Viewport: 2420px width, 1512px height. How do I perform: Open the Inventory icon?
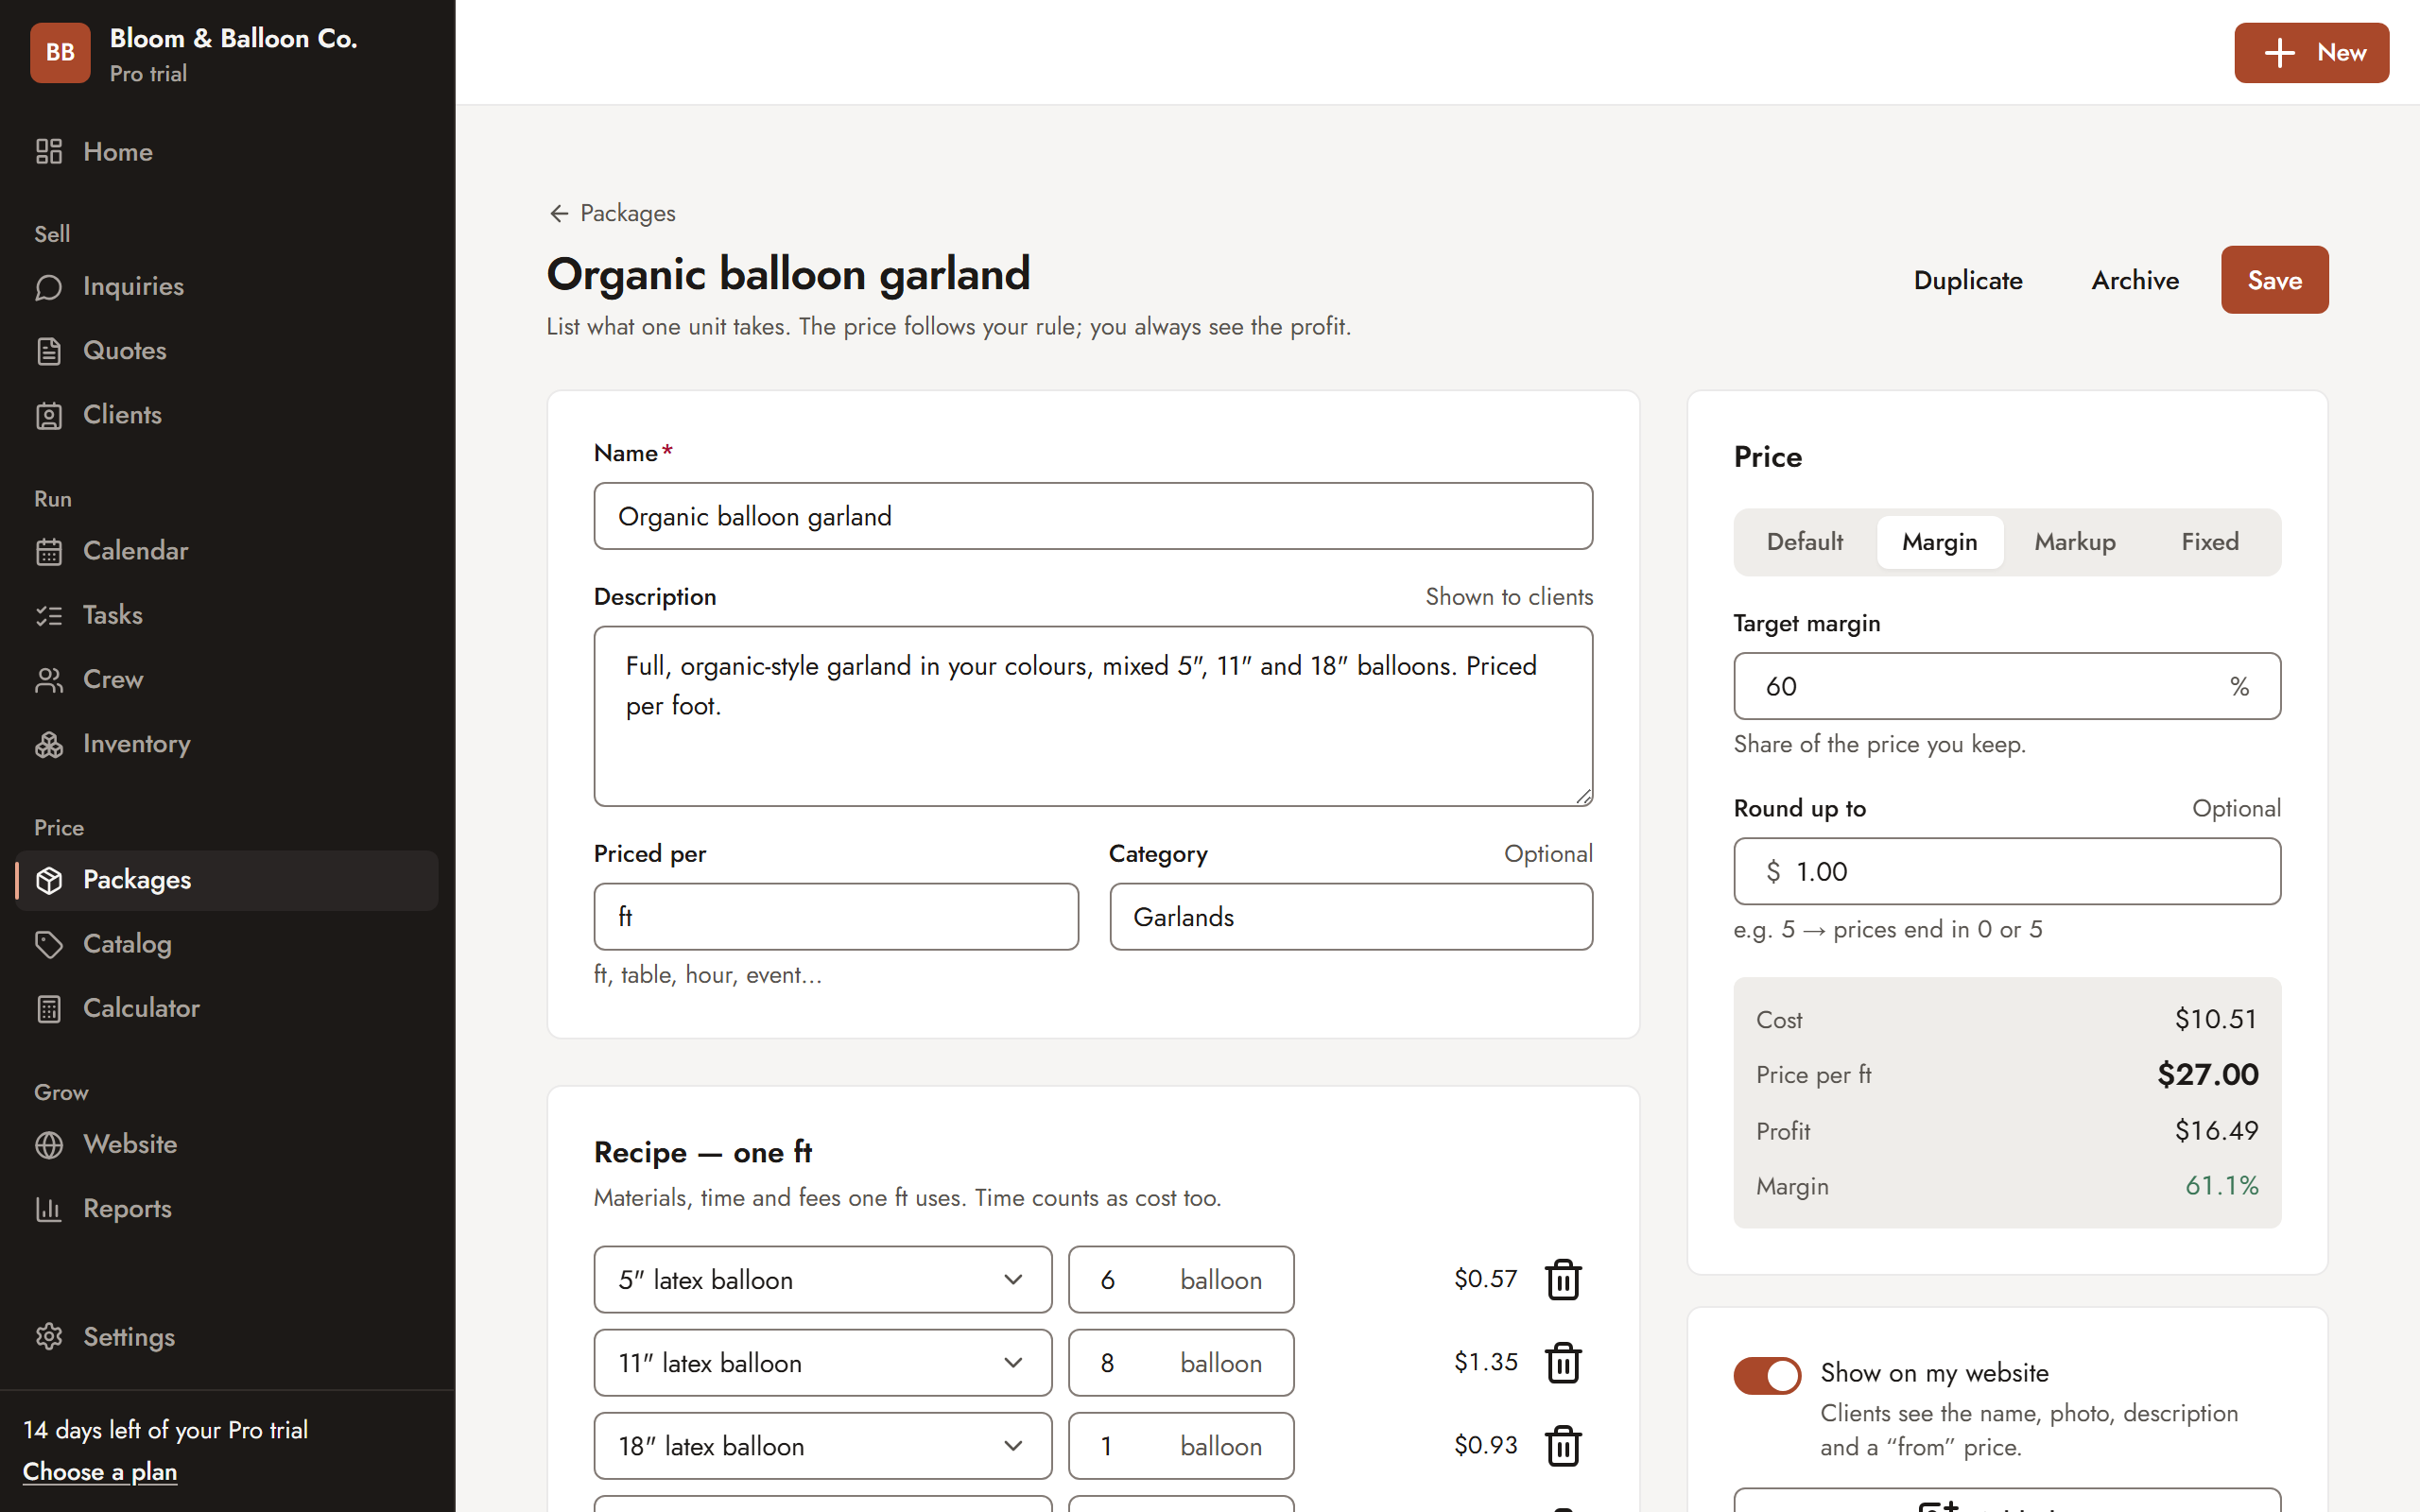pos(49,744)
